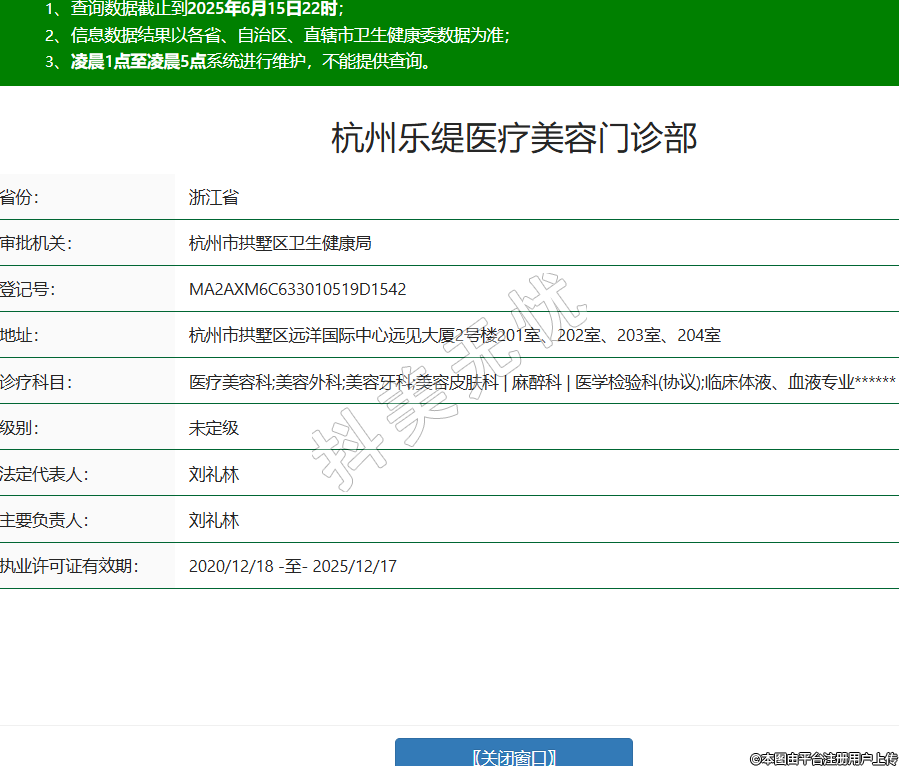Image resolution: width=899 pixels, height=766 pixels.
Task: Click the 法定代表人 row label
Action: 44,474
